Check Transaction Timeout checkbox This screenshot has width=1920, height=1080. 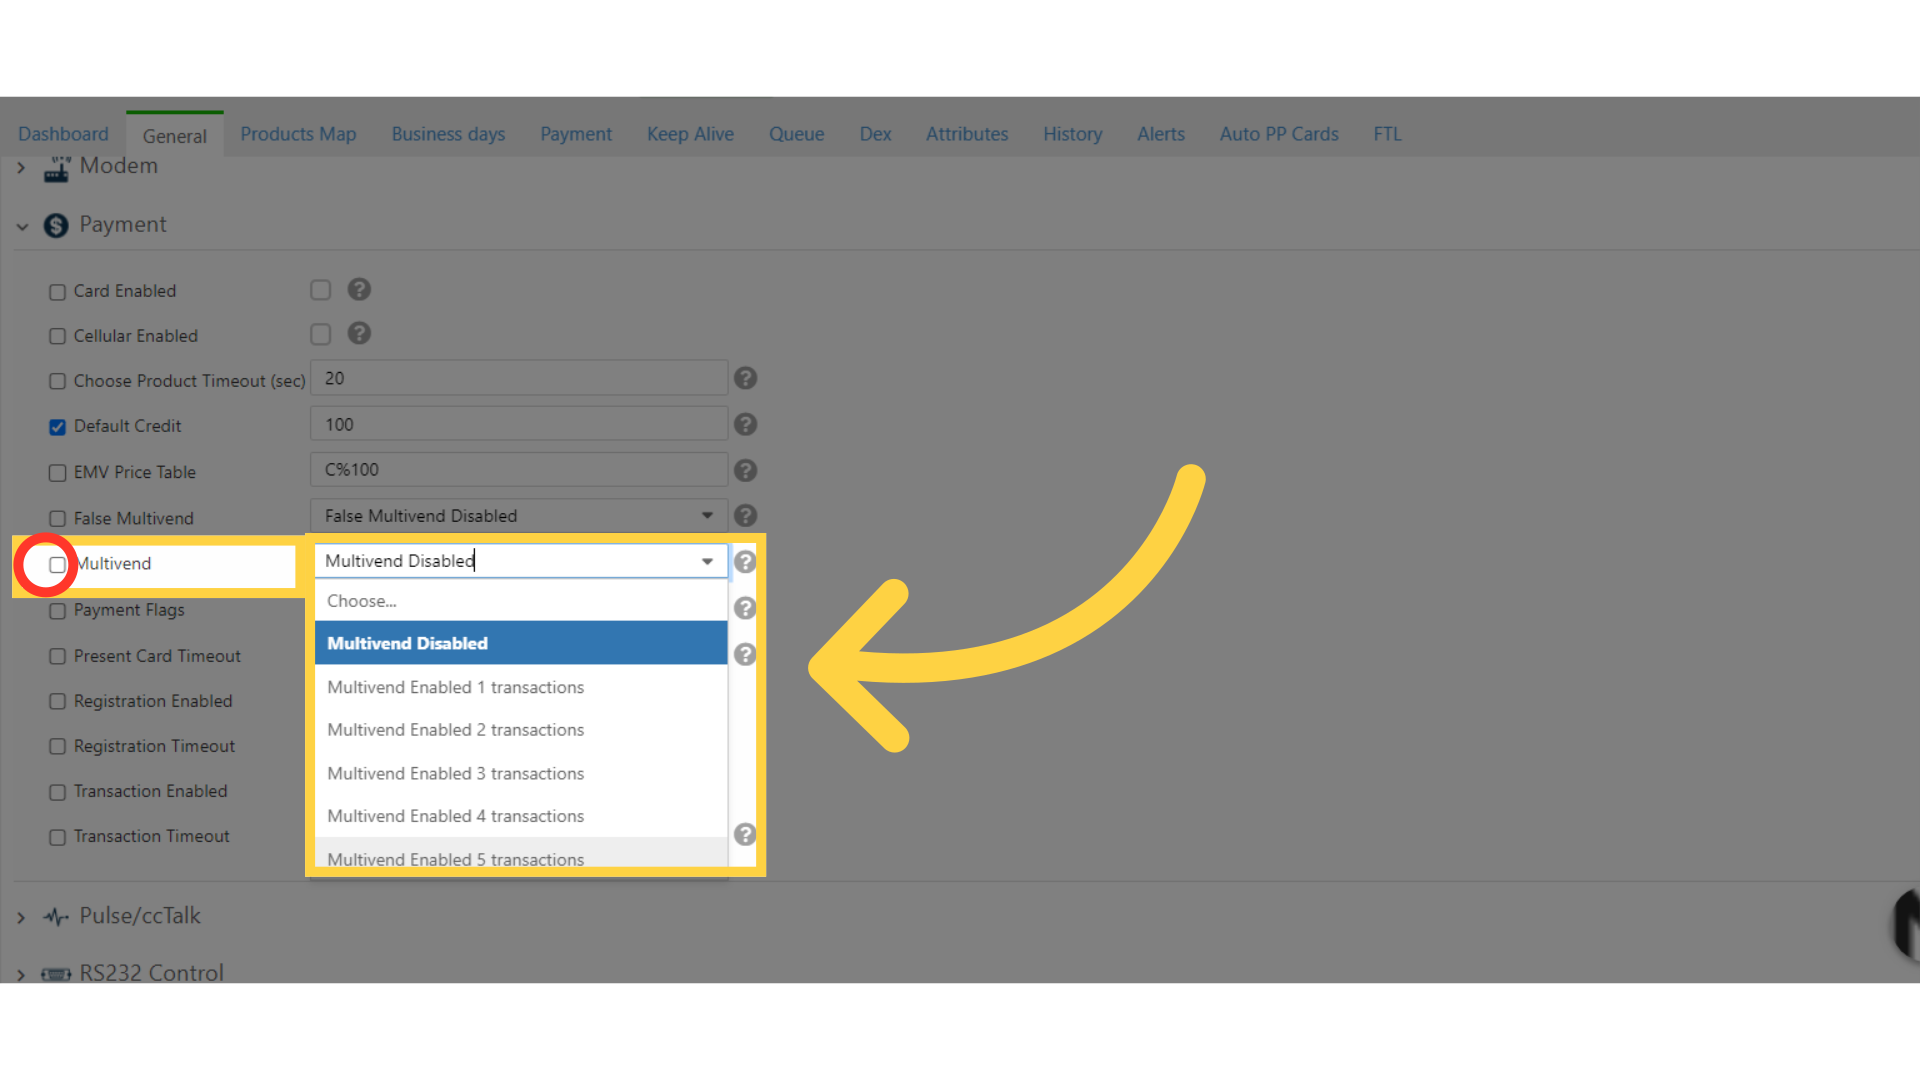click(57, 837)
